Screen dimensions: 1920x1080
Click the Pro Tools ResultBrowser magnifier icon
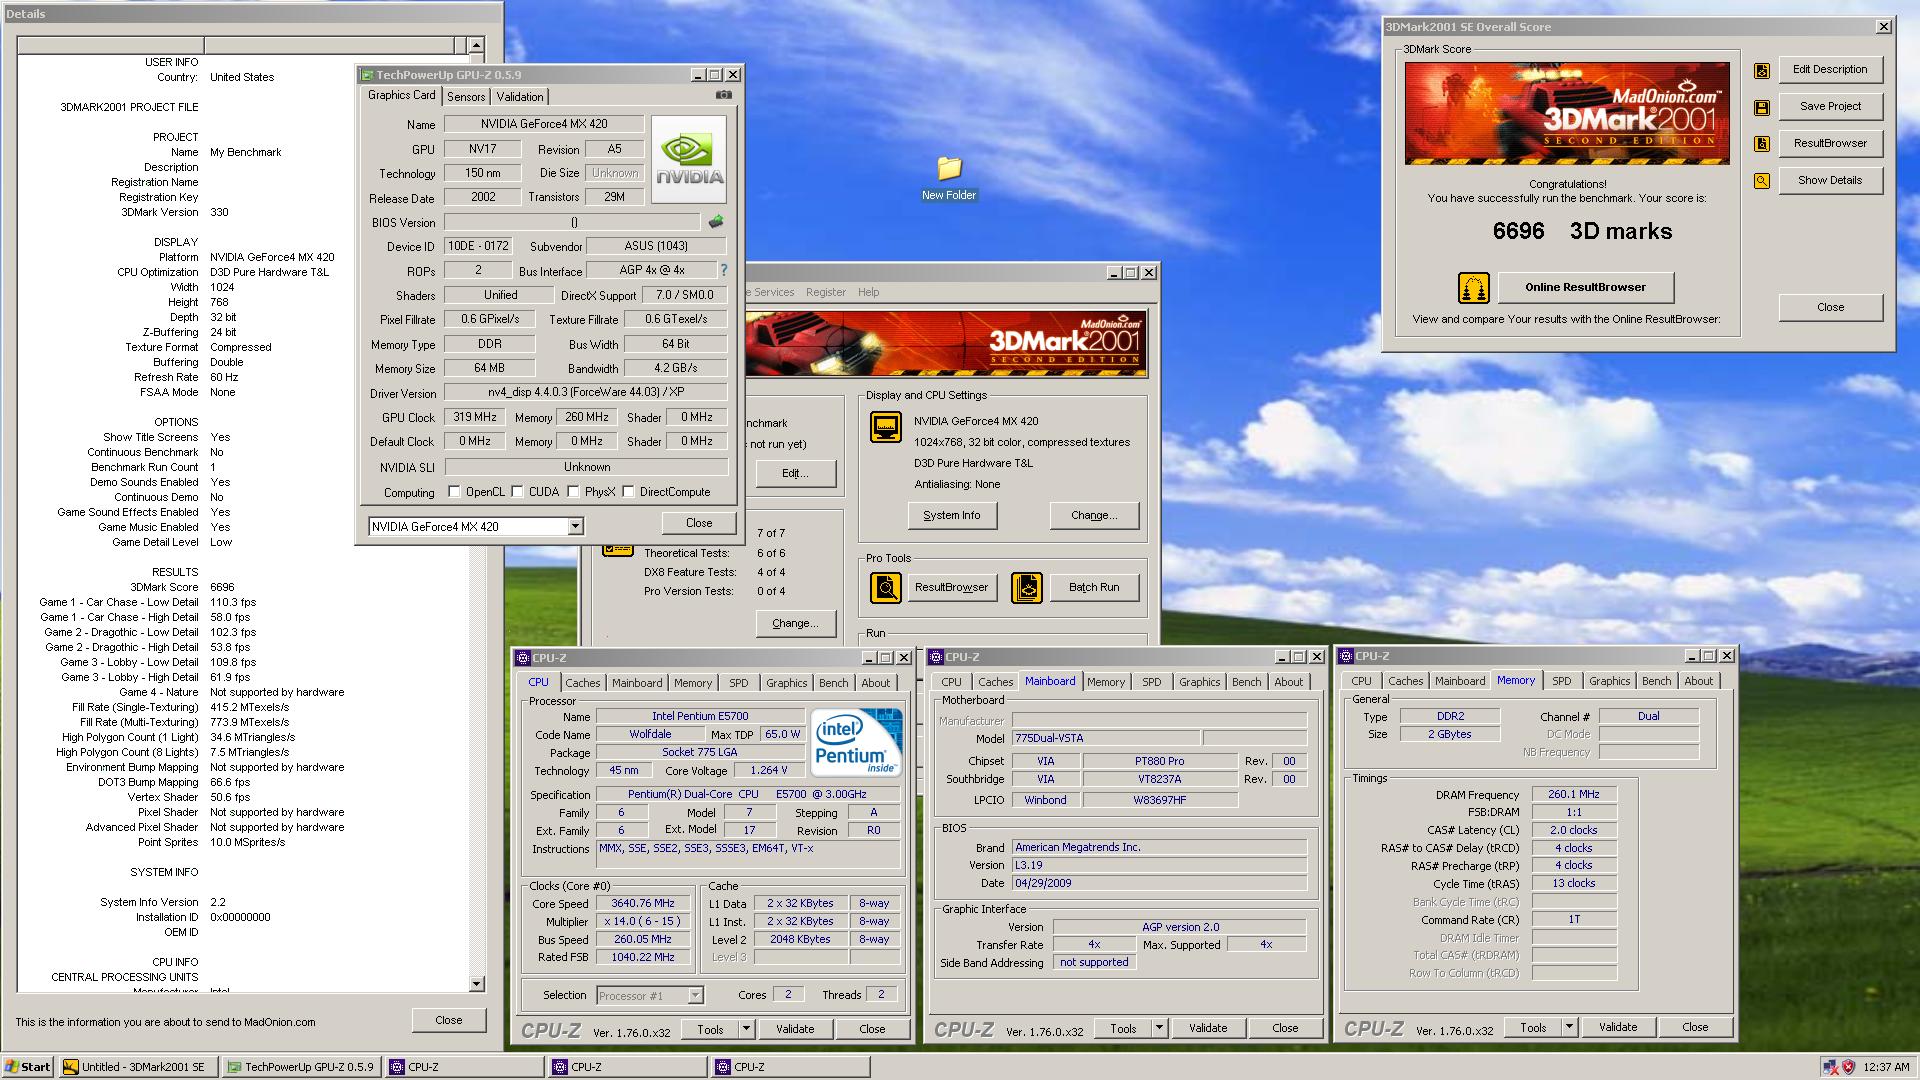point(886,588)
